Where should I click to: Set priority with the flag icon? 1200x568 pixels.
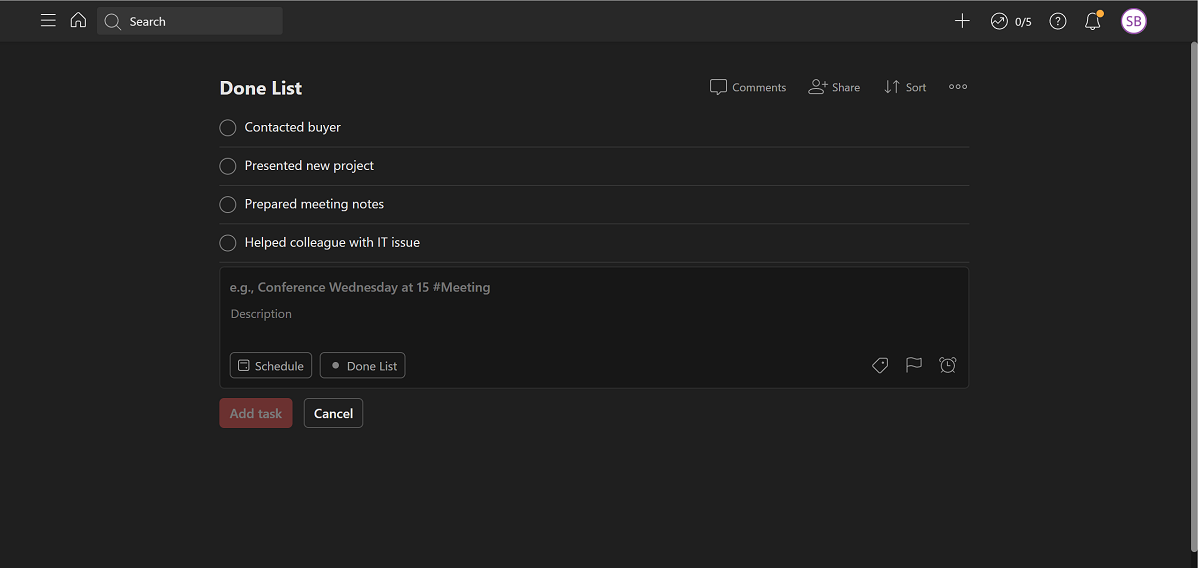(x=914, y=366)
